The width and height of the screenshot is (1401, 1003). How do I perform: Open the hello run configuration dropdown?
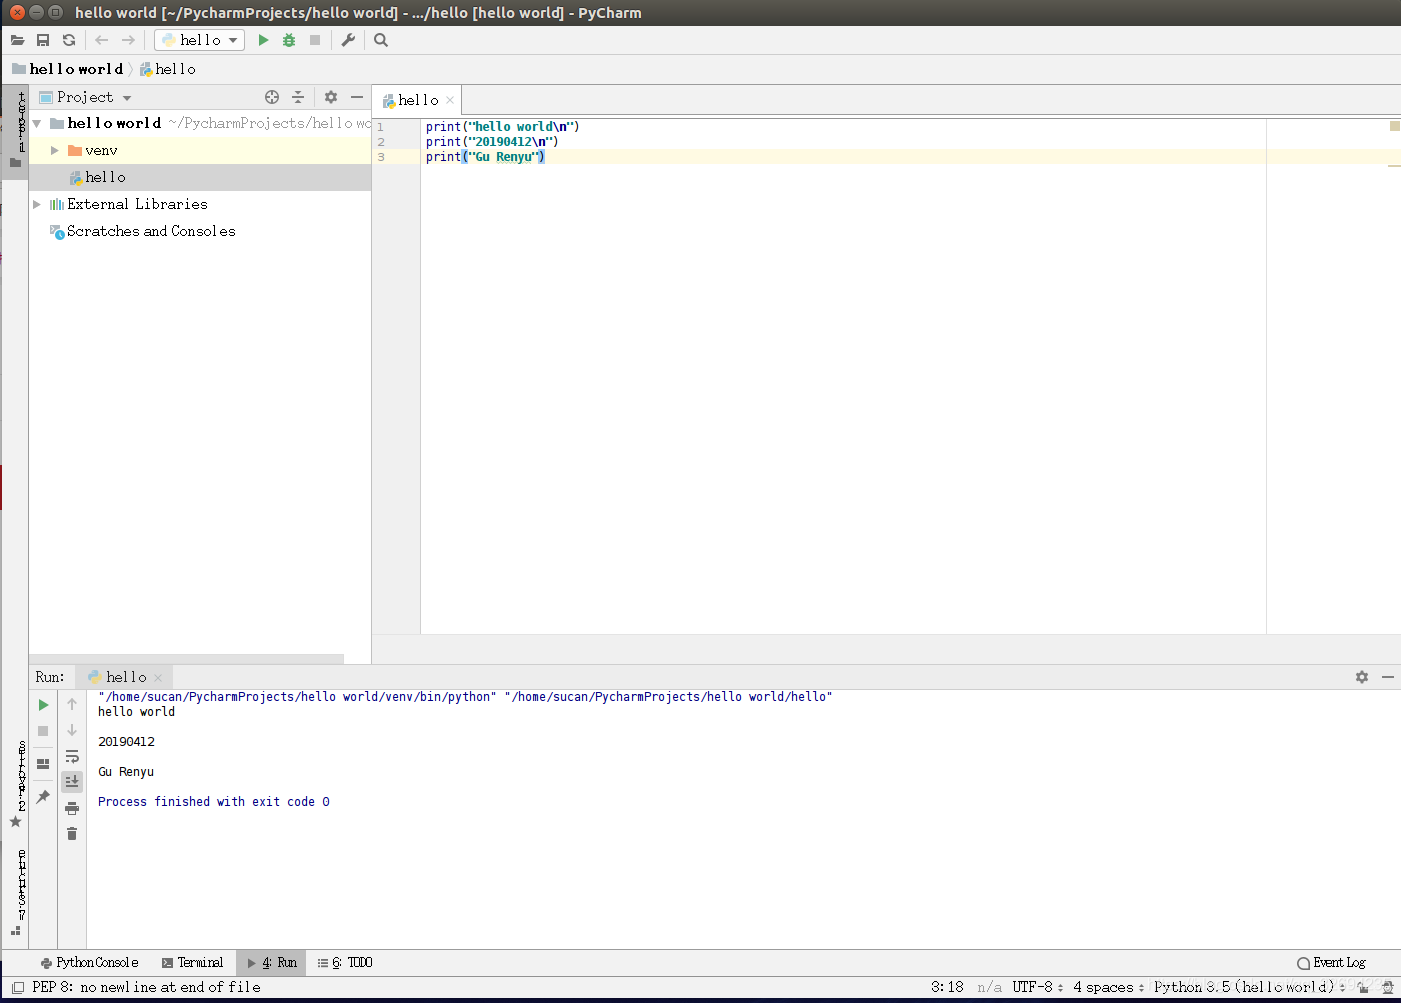pos(200,40)
